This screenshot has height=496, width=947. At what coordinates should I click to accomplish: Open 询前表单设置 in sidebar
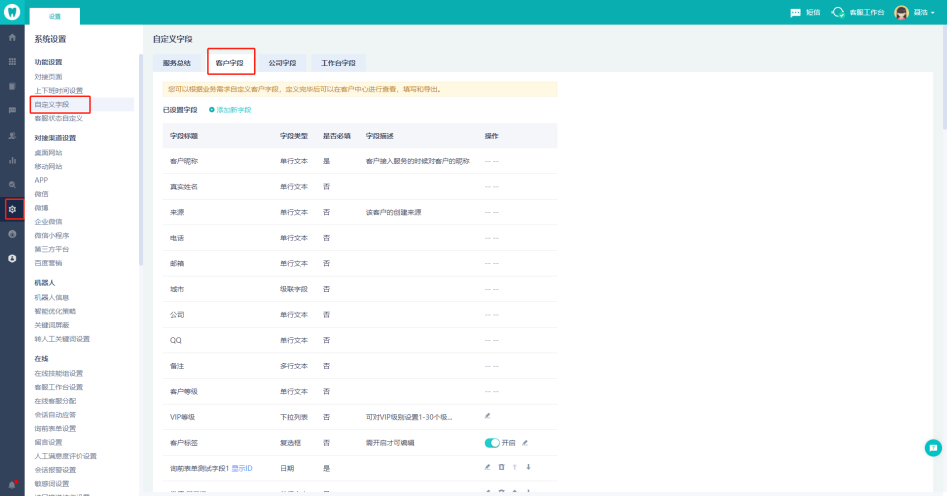coord(55,428)
